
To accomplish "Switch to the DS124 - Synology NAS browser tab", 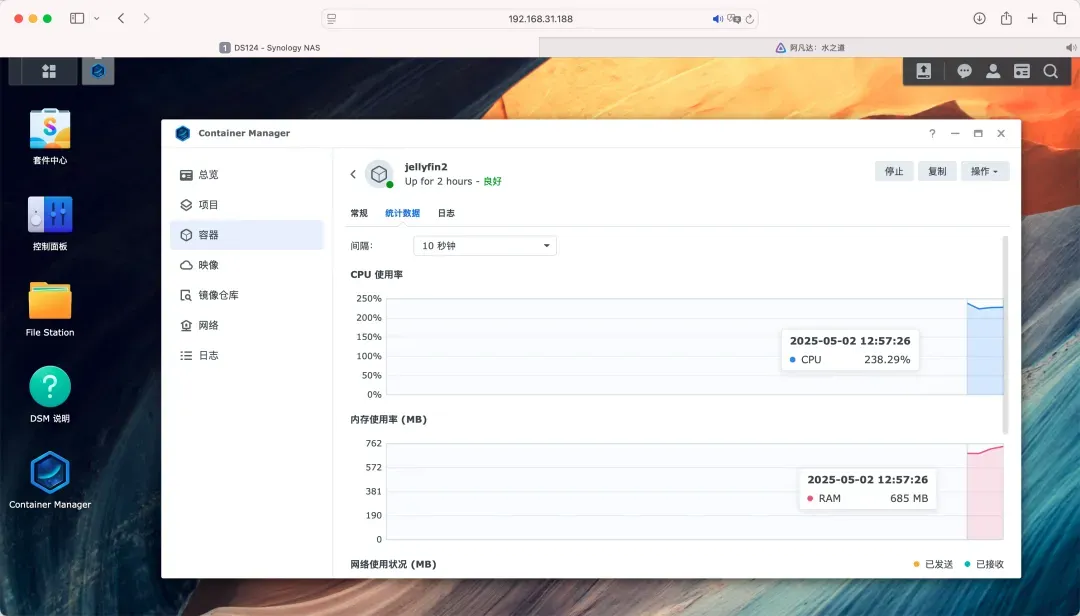I will coord(269,48).
